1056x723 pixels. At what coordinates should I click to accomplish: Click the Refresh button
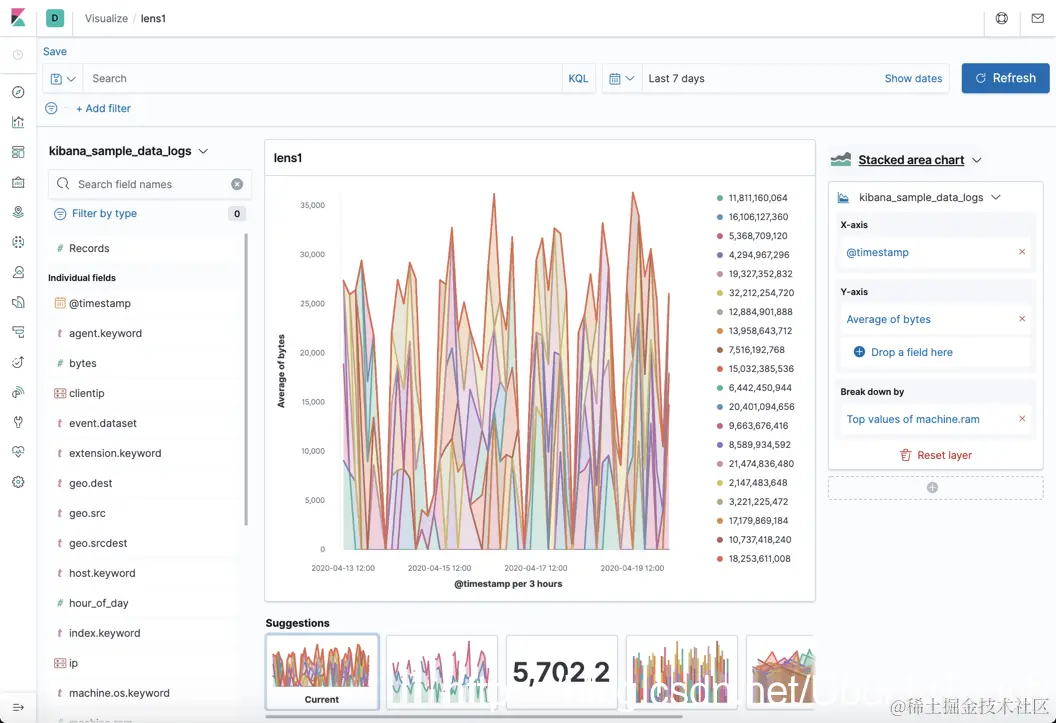(1005, 78)
